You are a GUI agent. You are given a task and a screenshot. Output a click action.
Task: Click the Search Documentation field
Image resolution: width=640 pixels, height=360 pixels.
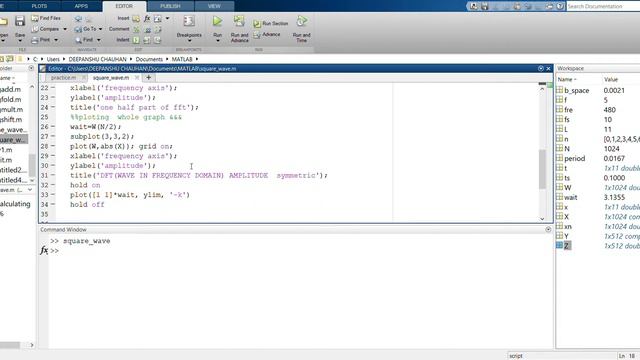603,6
